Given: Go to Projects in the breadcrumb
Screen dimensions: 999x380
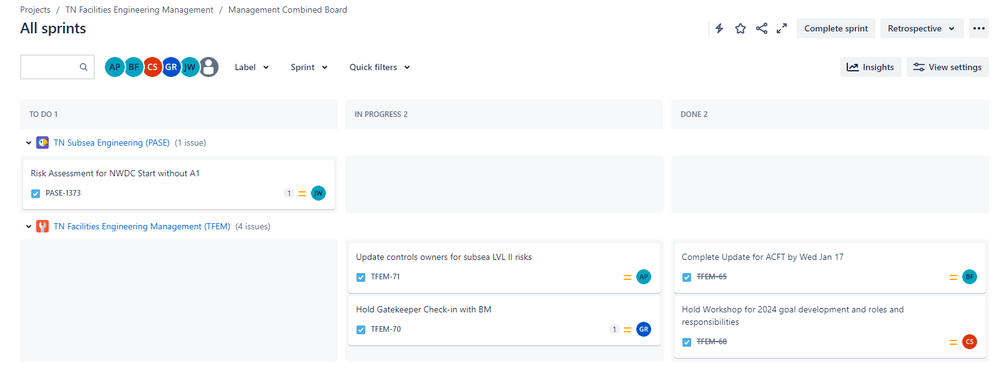Looking at the screenshot, I should 36,10.
